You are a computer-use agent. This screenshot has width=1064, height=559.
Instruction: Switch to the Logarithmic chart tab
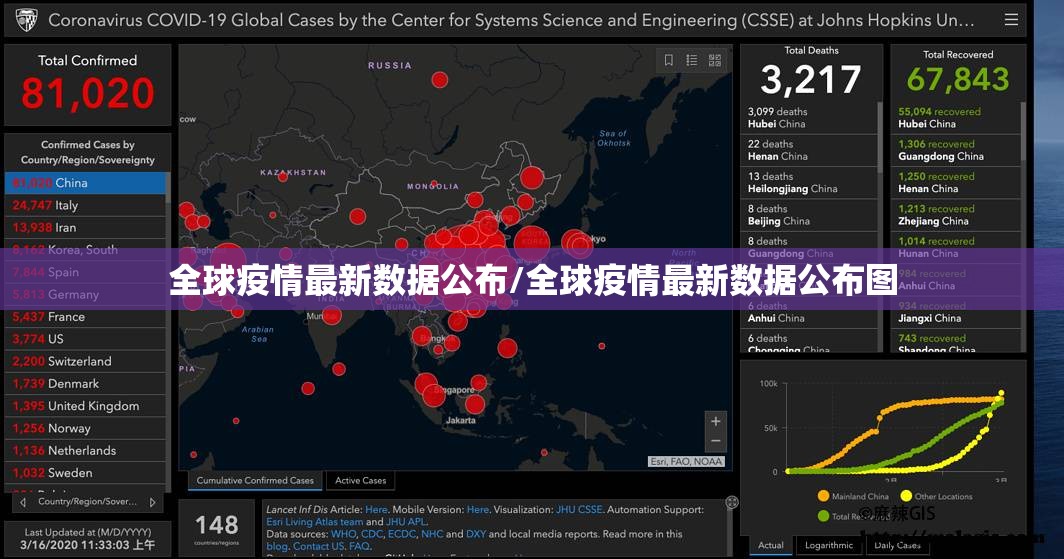[829, 545]
